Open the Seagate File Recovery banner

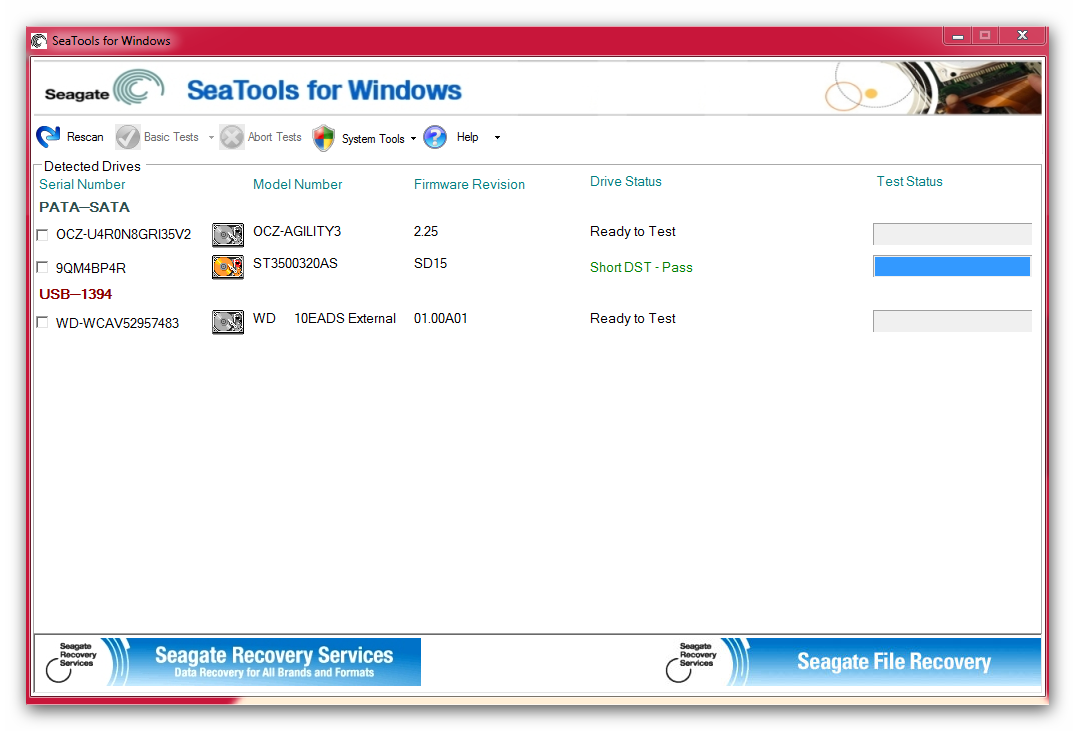point(850,662)
